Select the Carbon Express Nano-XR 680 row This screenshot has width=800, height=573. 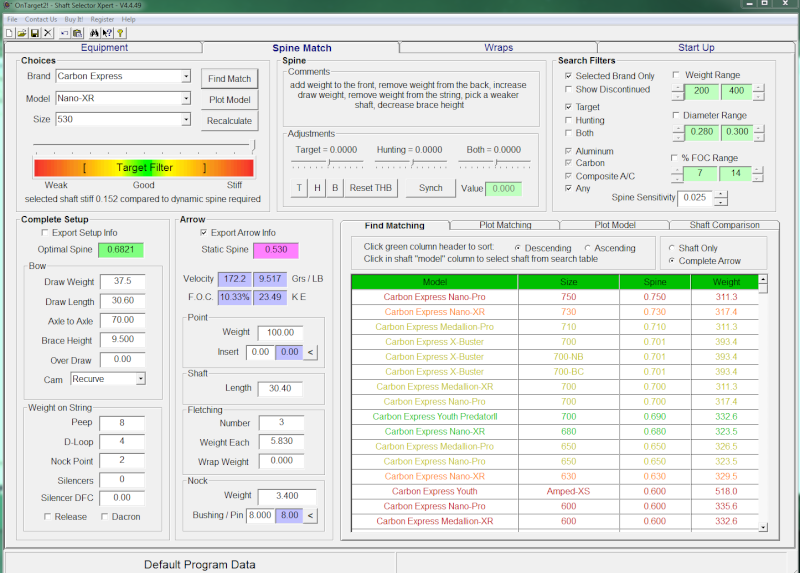[x=555, y=432]
